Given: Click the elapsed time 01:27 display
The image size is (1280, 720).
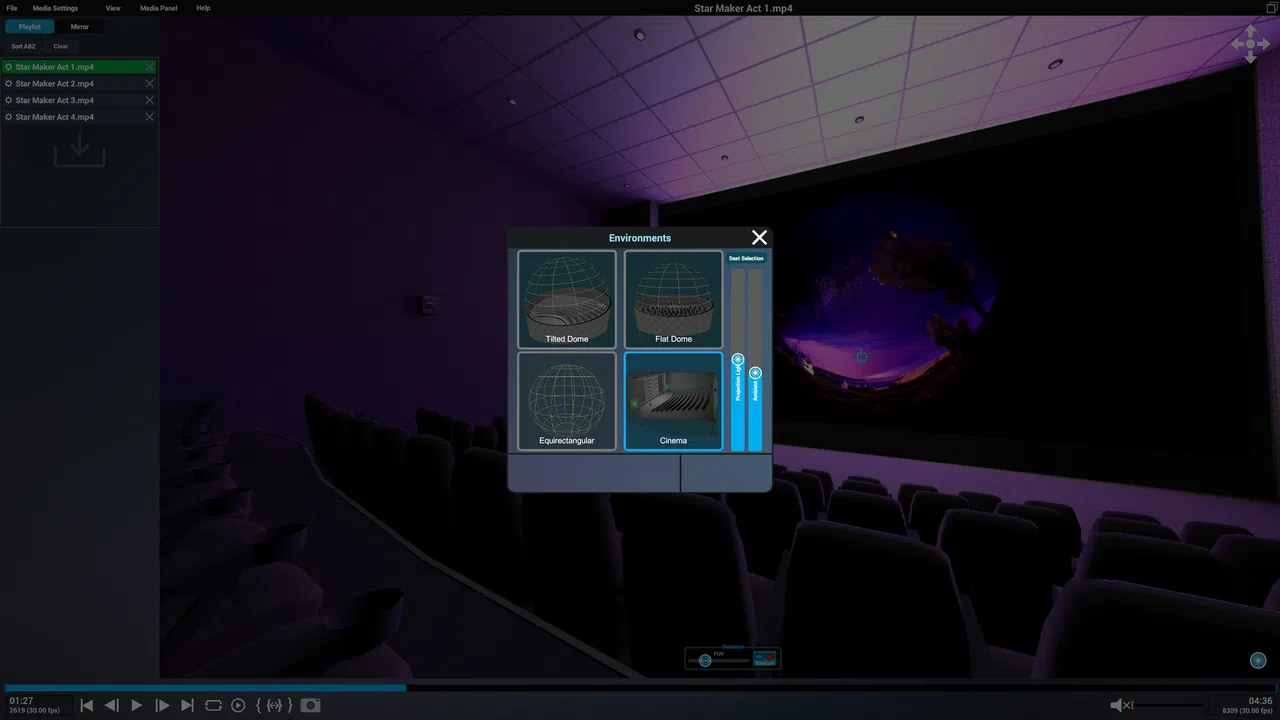Looking at the screenshot, I should pyautogui.click(x=22, y=701).
